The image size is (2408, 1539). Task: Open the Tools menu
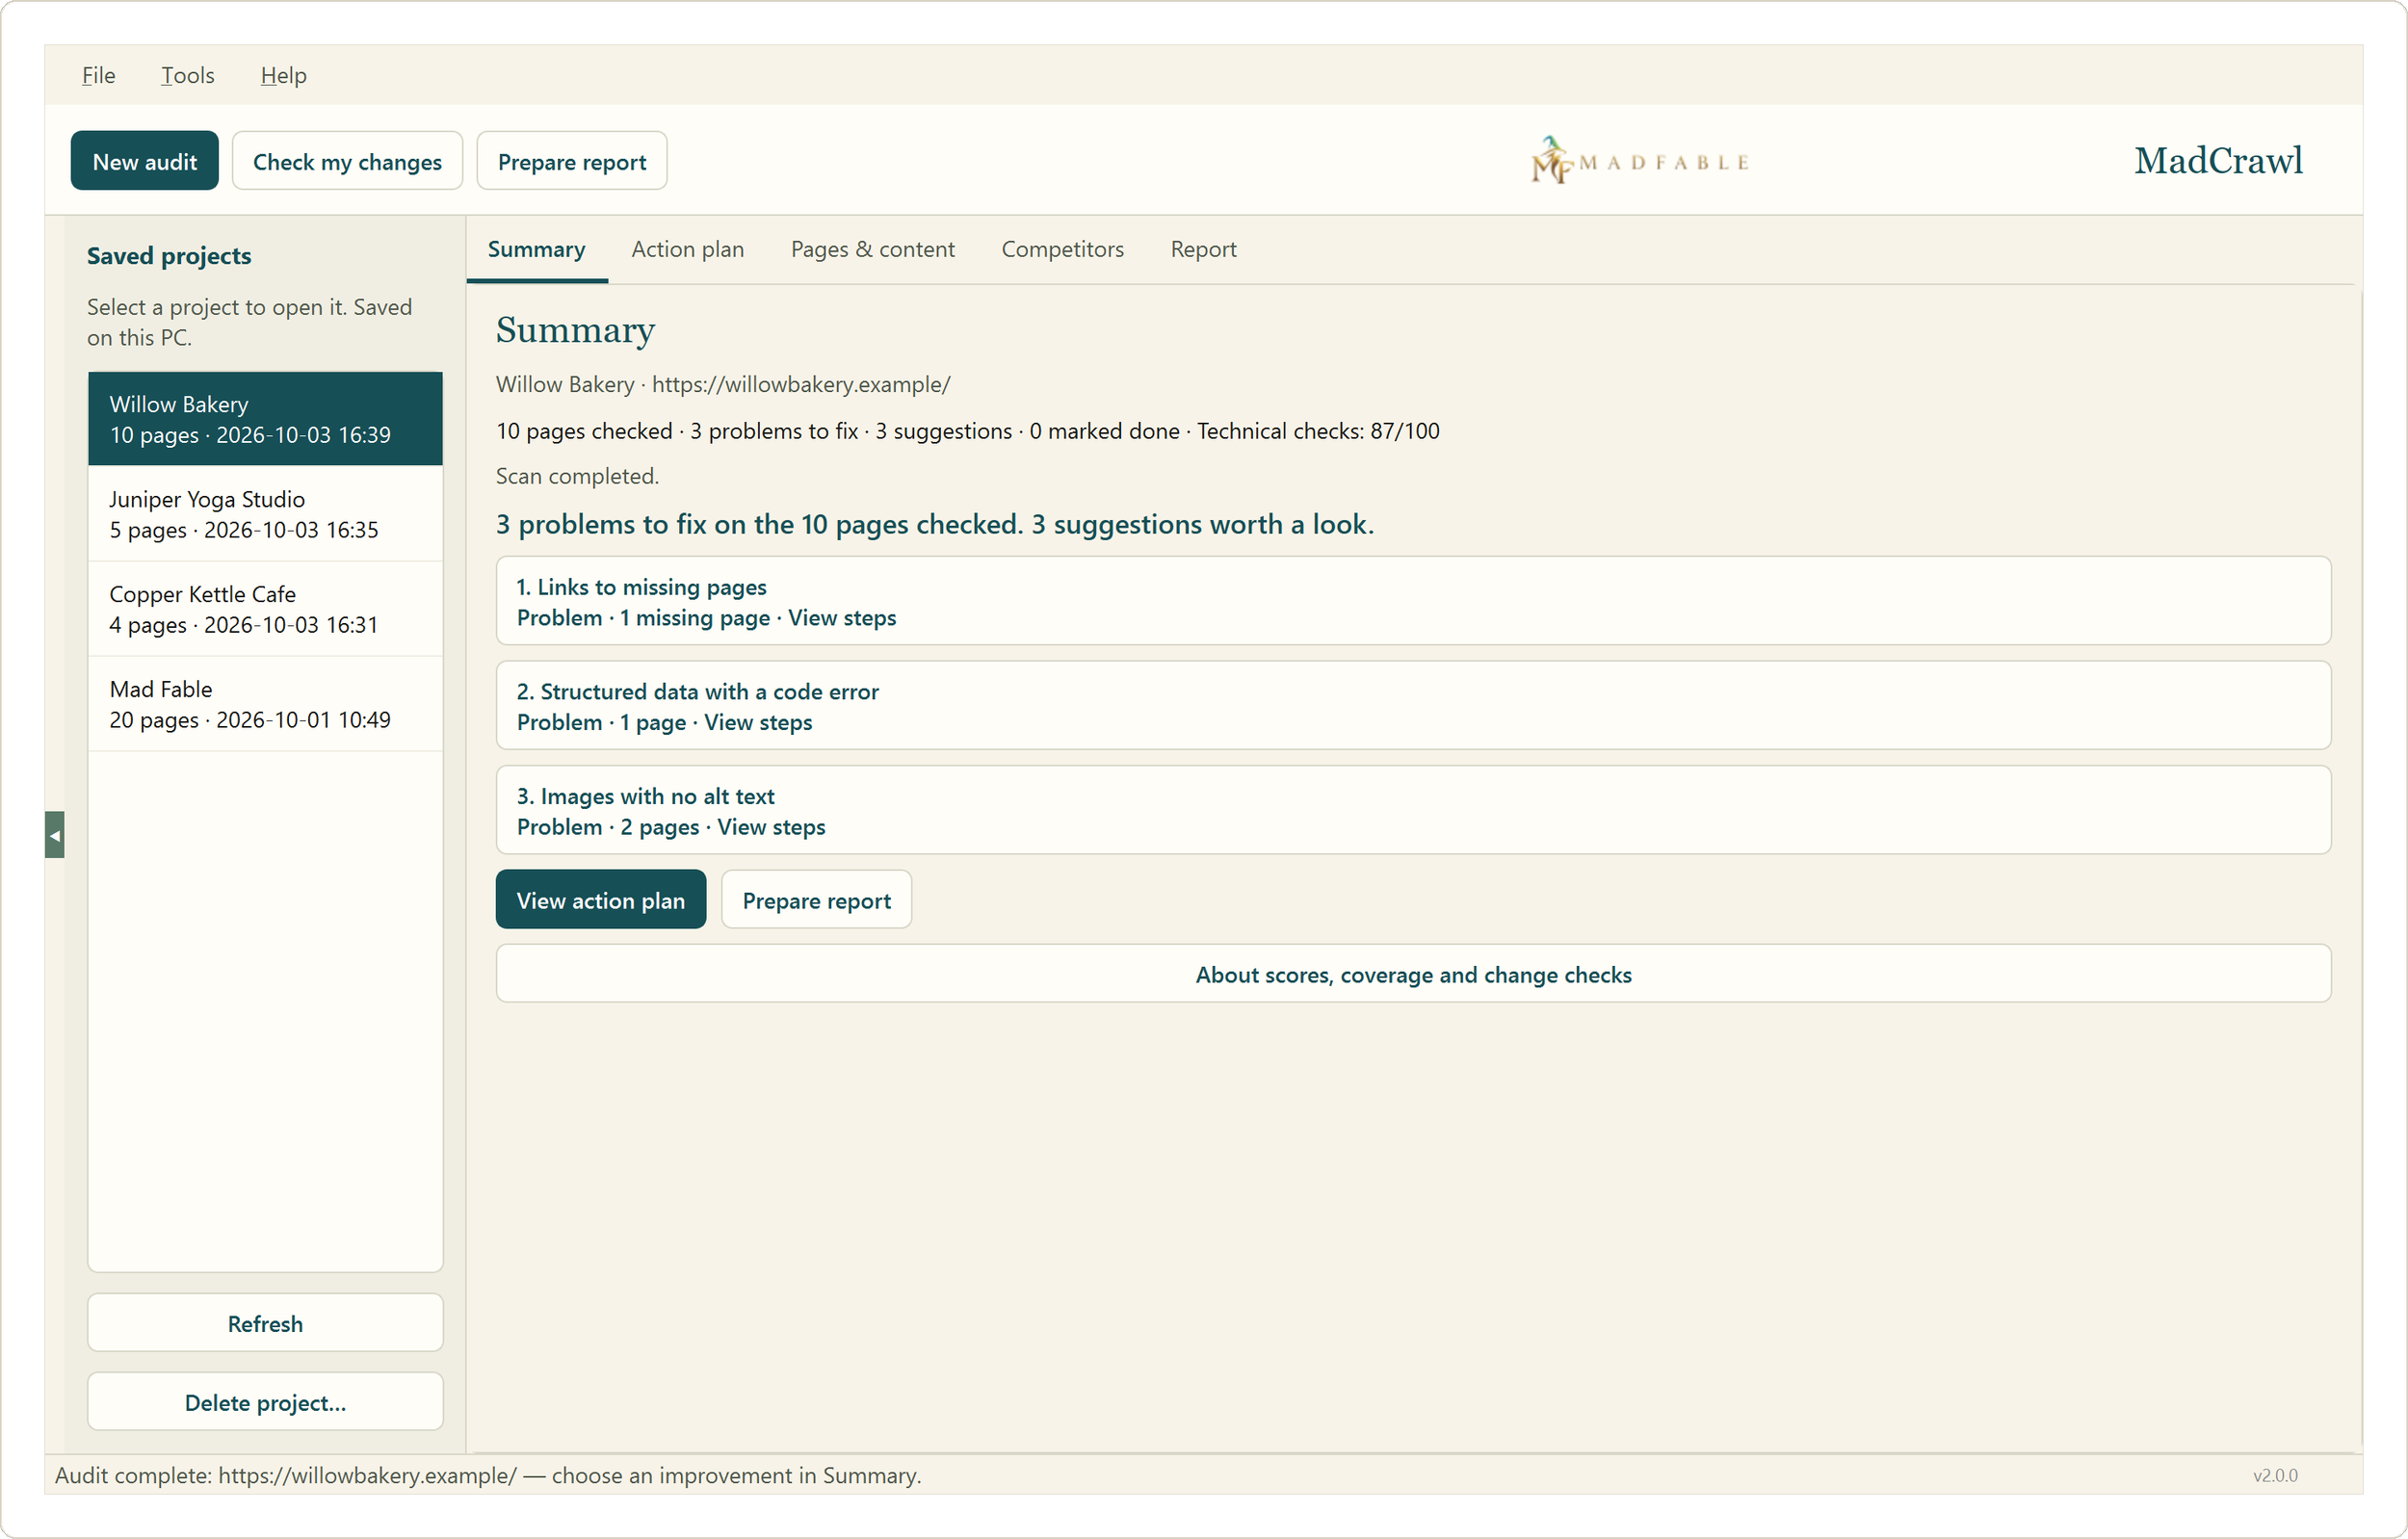(x=188, y=75)
